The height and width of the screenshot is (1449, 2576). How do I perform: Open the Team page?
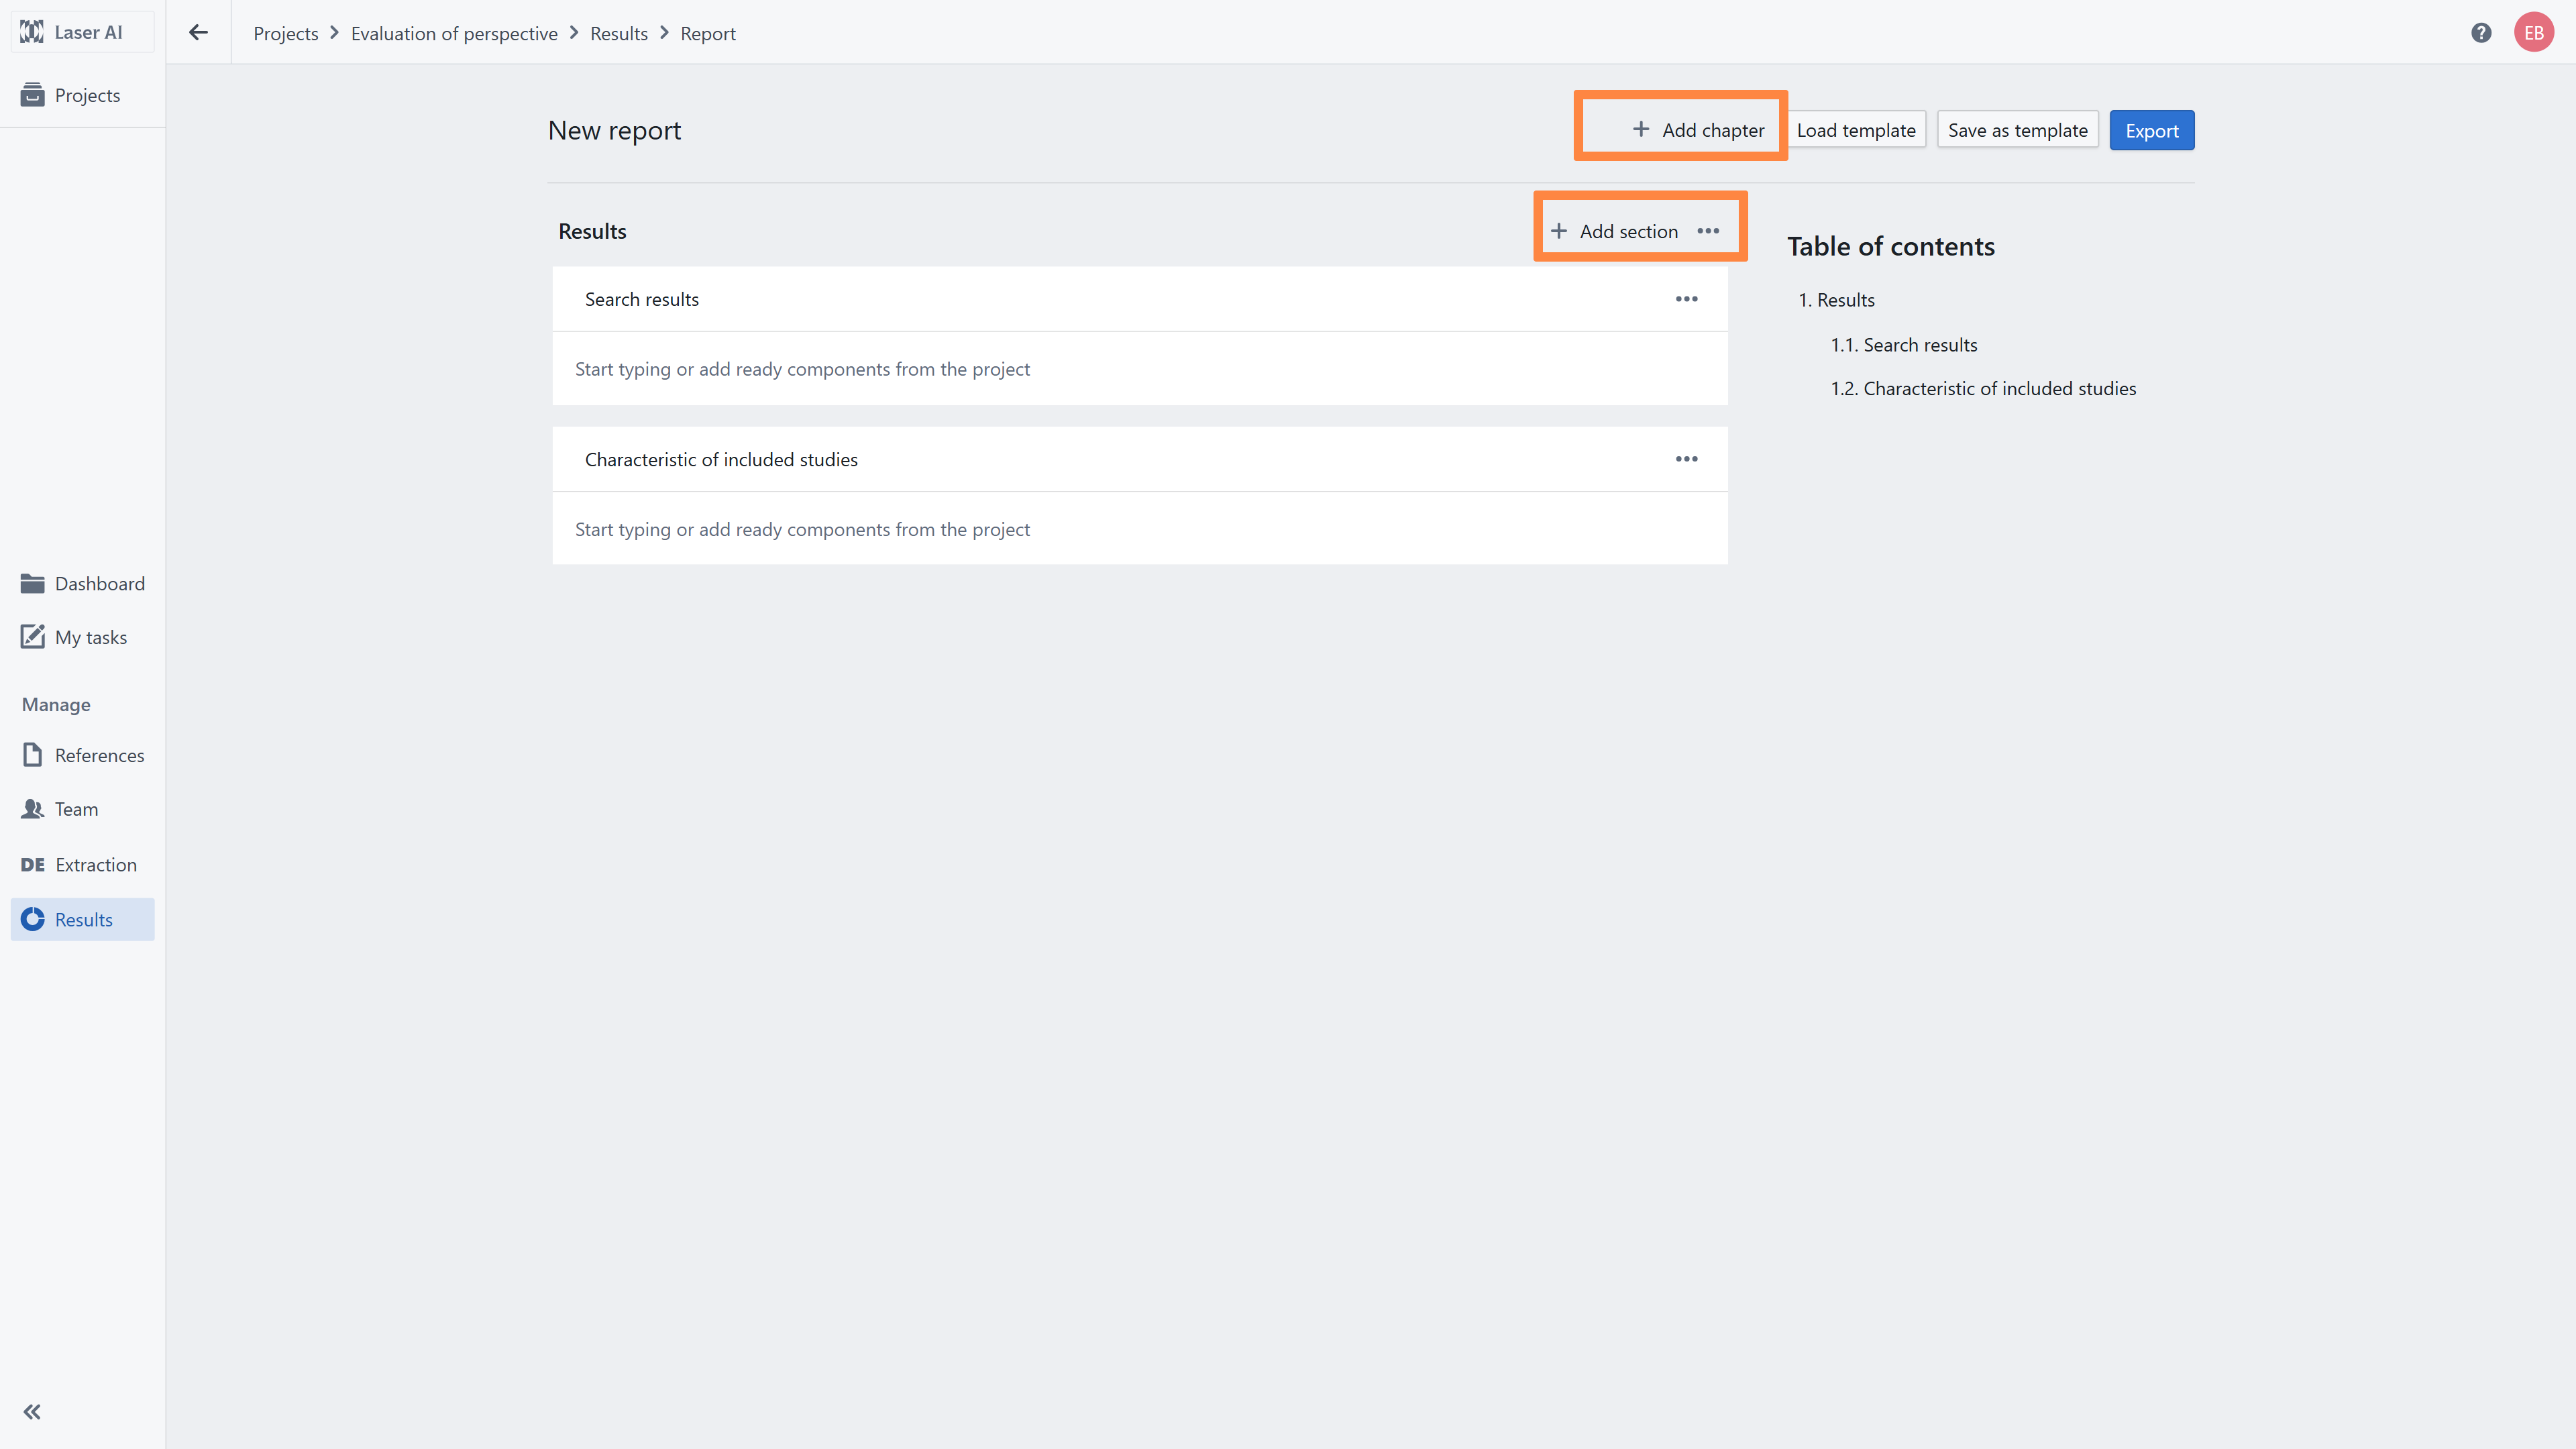[x=76, y=809]
